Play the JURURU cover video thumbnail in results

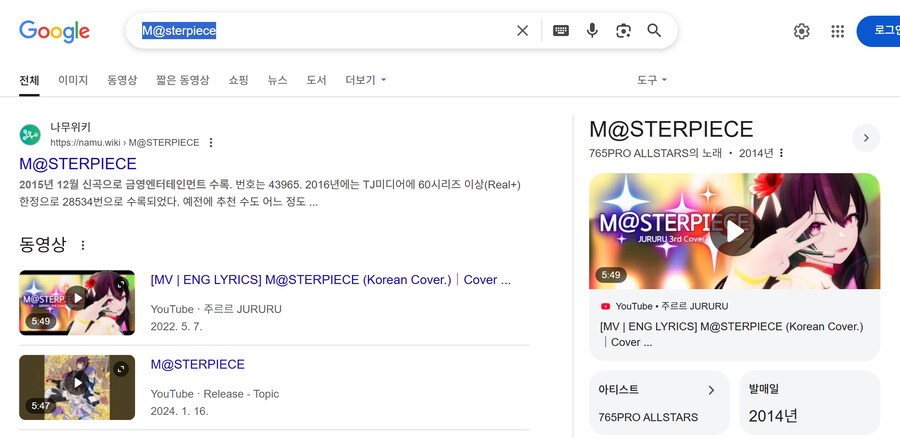tap(77, 303)
